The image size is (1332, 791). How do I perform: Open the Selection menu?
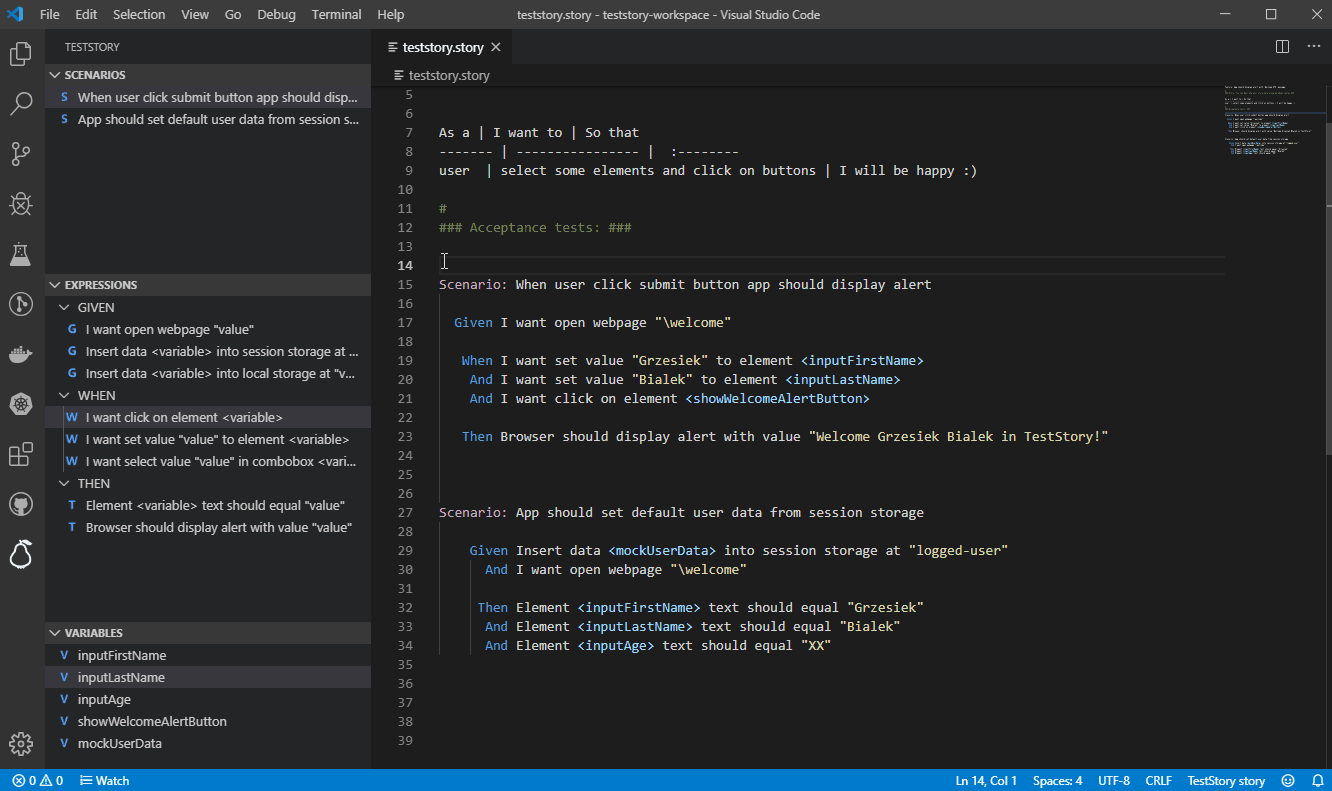point(139,14)
